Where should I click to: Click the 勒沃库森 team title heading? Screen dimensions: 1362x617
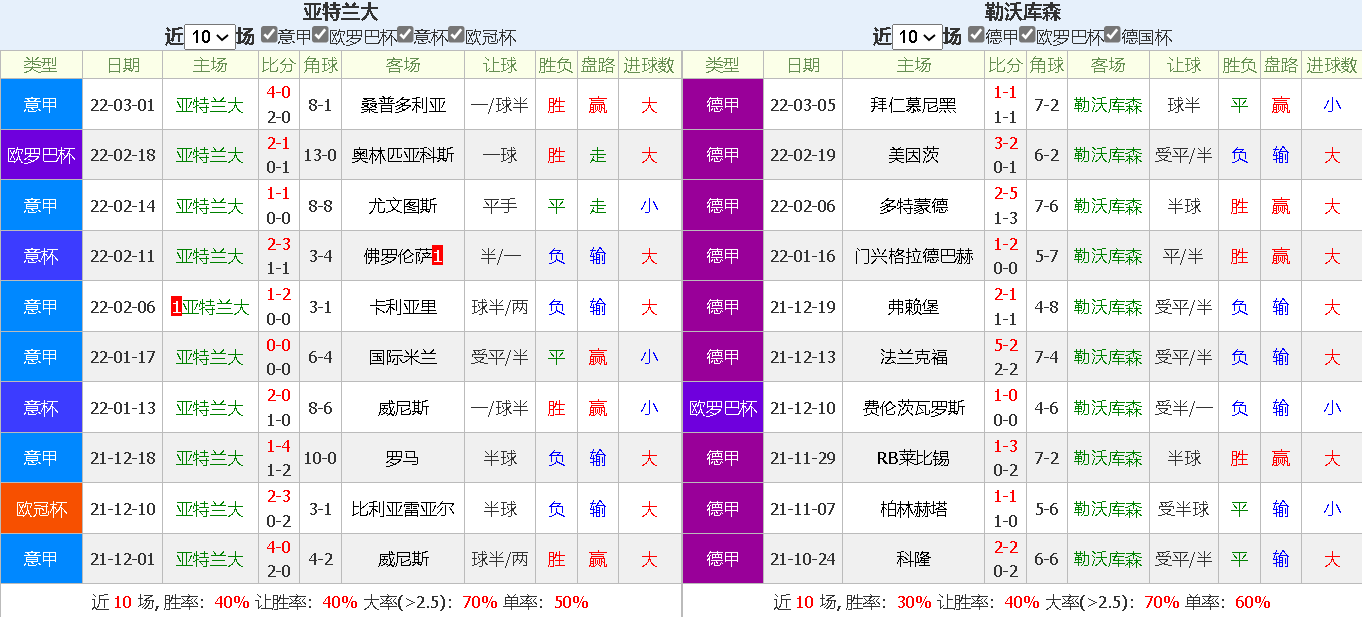tap(1022, 12)
